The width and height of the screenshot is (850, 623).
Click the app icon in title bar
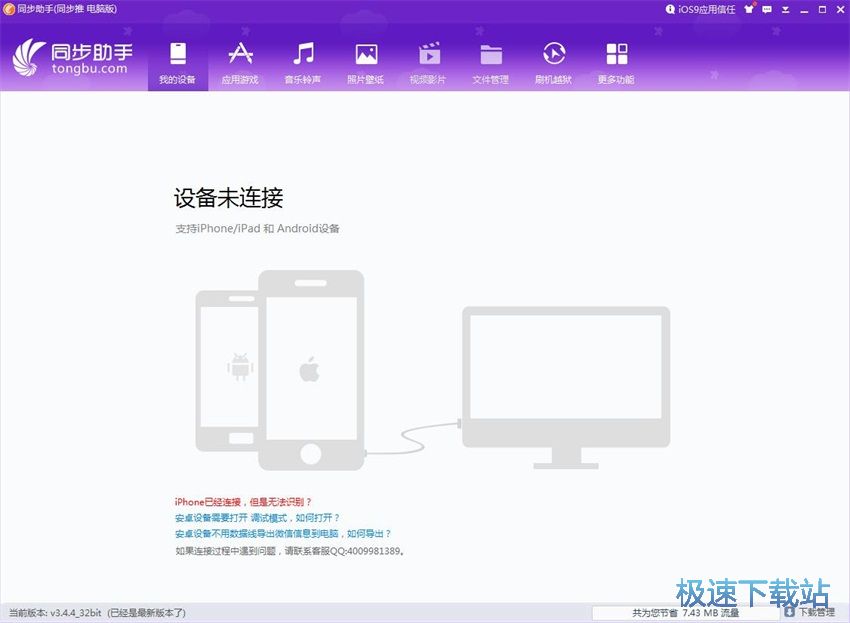coord(9,9)
